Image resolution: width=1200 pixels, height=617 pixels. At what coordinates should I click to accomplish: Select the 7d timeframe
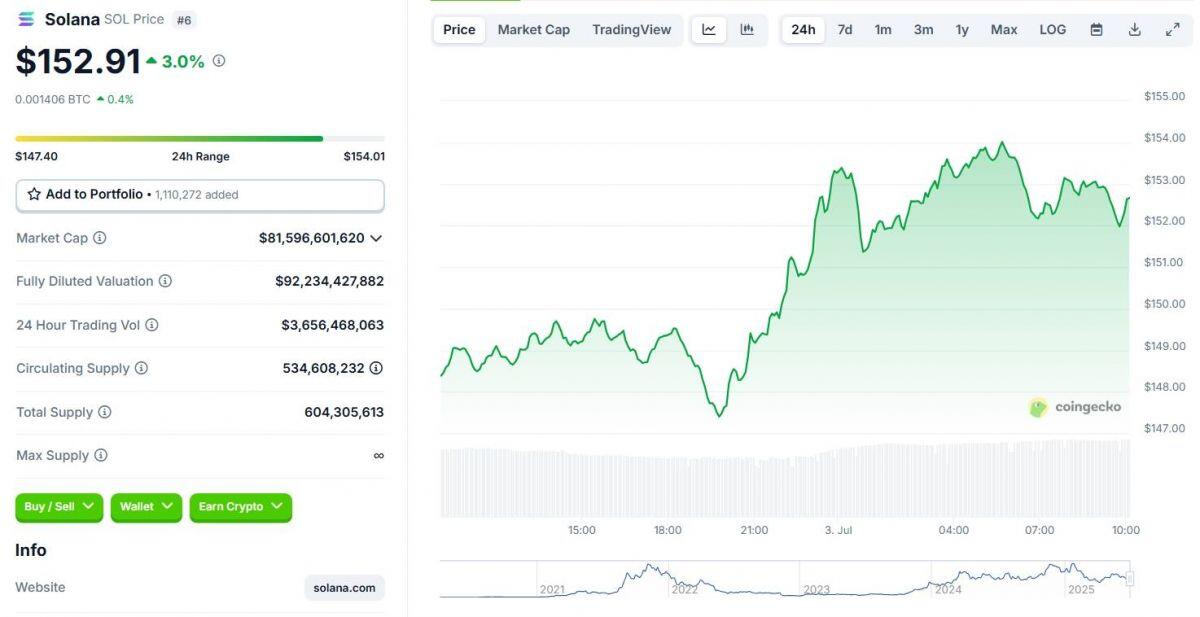point(844,29)
